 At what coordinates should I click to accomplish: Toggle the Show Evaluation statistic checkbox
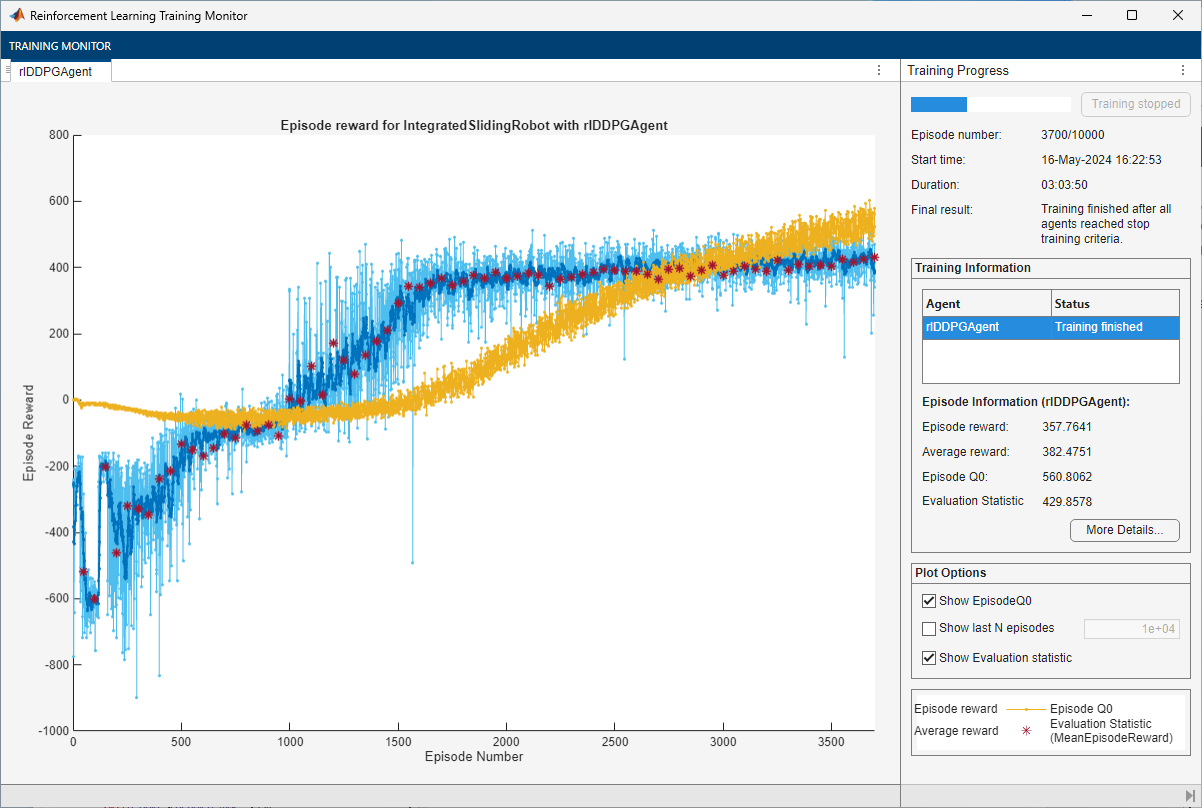[x=929, y=658]
